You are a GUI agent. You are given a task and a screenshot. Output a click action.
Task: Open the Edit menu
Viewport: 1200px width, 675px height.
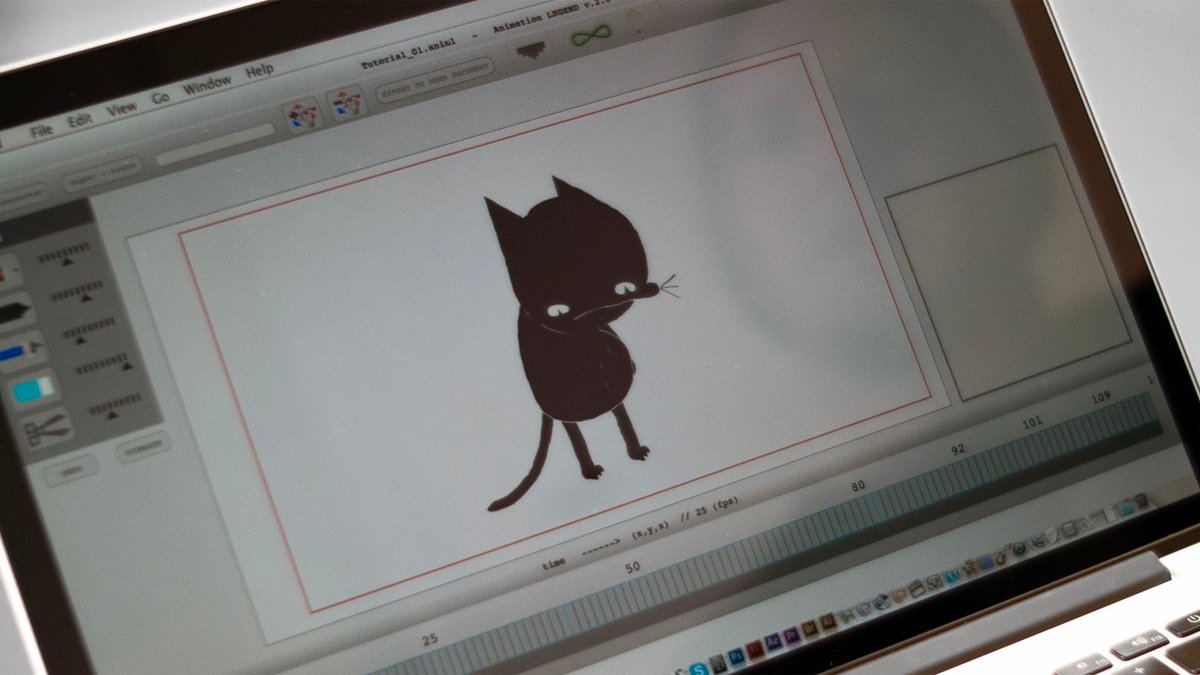(x=80, y=121)
